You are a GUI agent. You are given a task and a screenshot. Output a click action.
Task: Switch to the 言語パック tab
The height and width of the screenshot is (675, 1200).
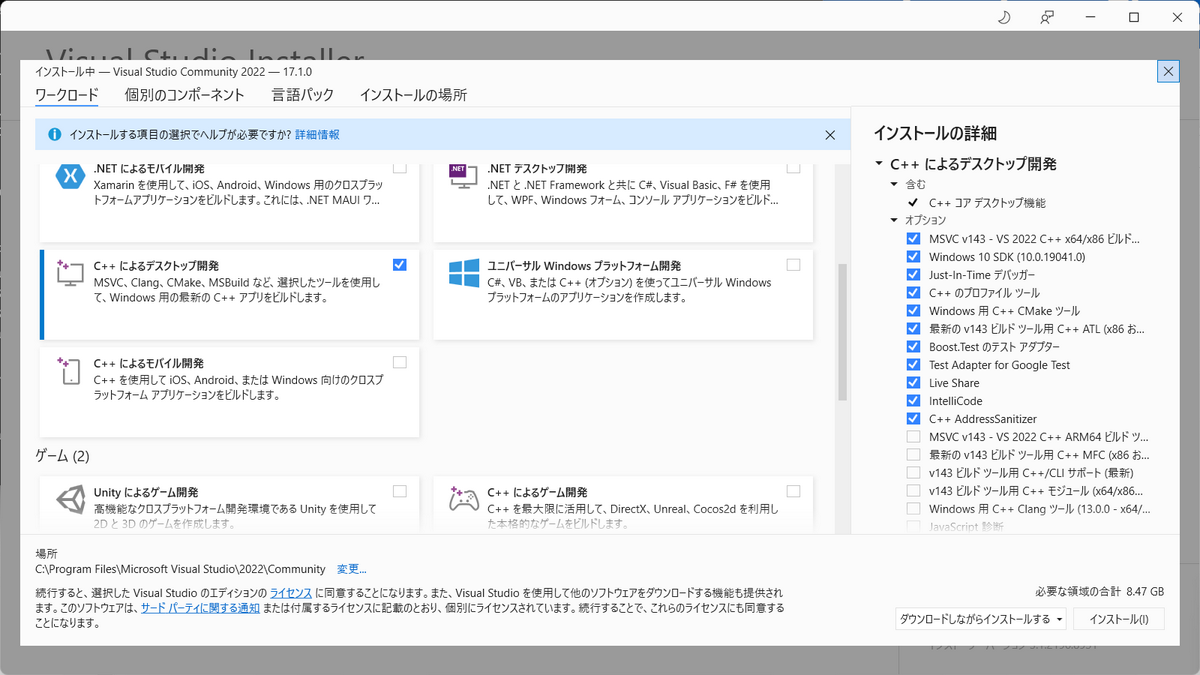pos(302,95)
